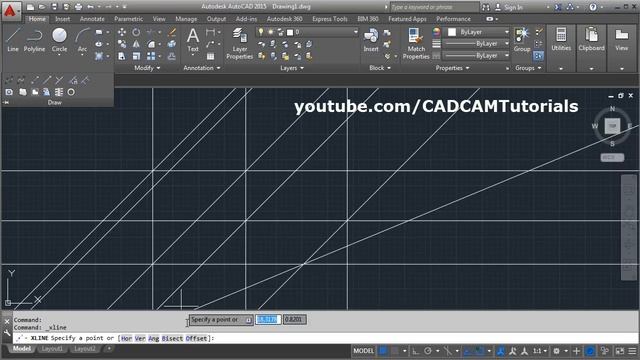The height and width of the screenshot is (360, 640).
Task: Open the lineweight ByLayer dropdown
Action: click(x=507, y=44)
